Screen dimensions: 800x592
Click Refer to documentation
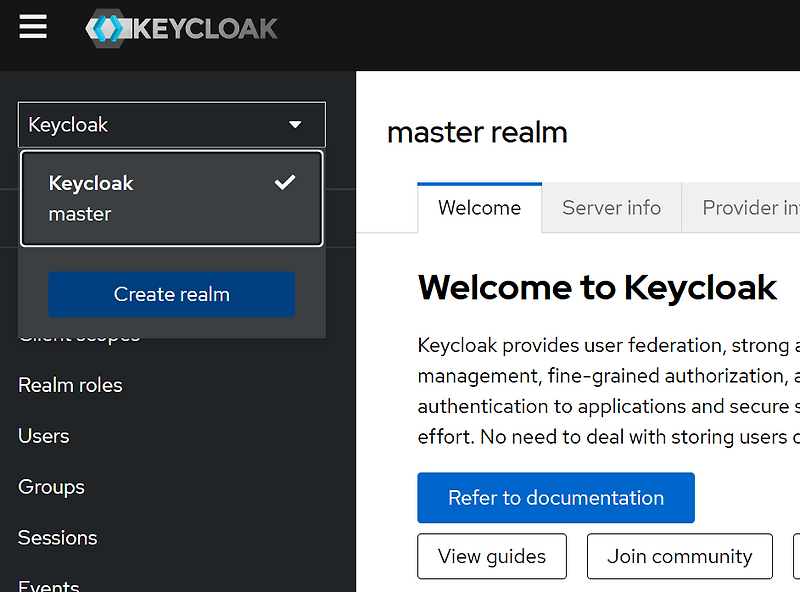[x=555, y=497]
